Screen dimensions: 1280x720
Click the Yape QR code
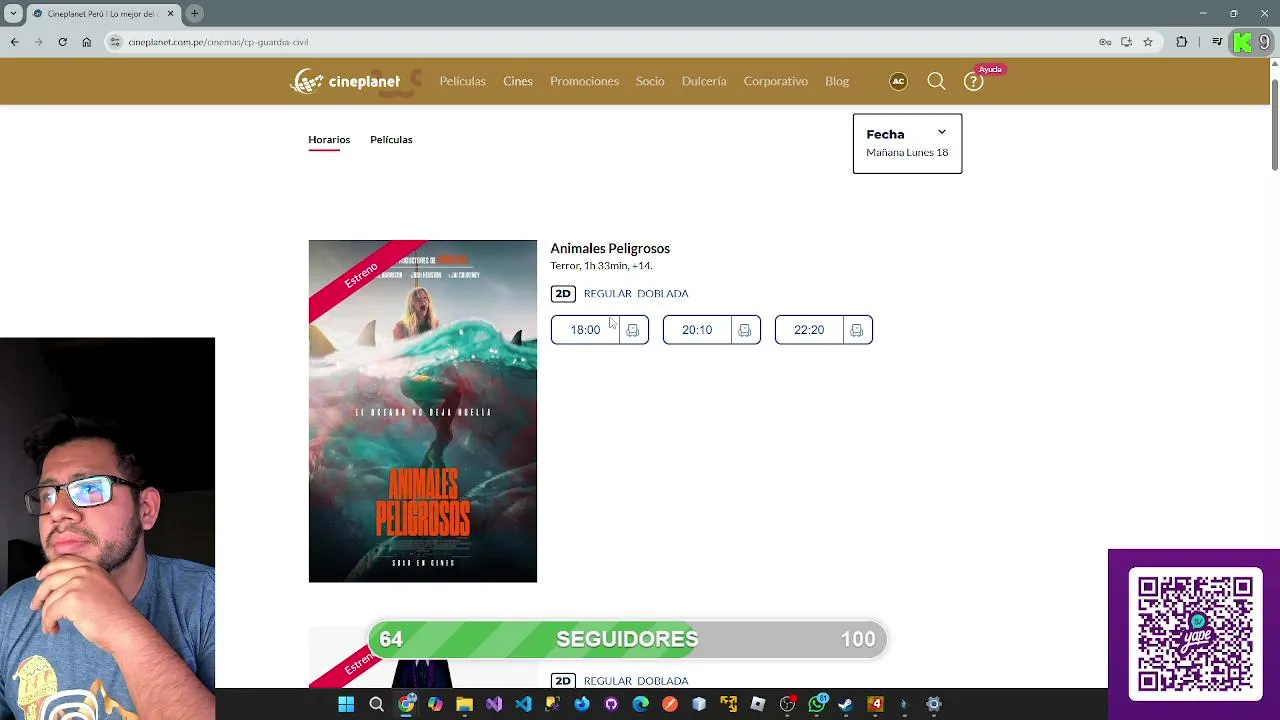1195,634
